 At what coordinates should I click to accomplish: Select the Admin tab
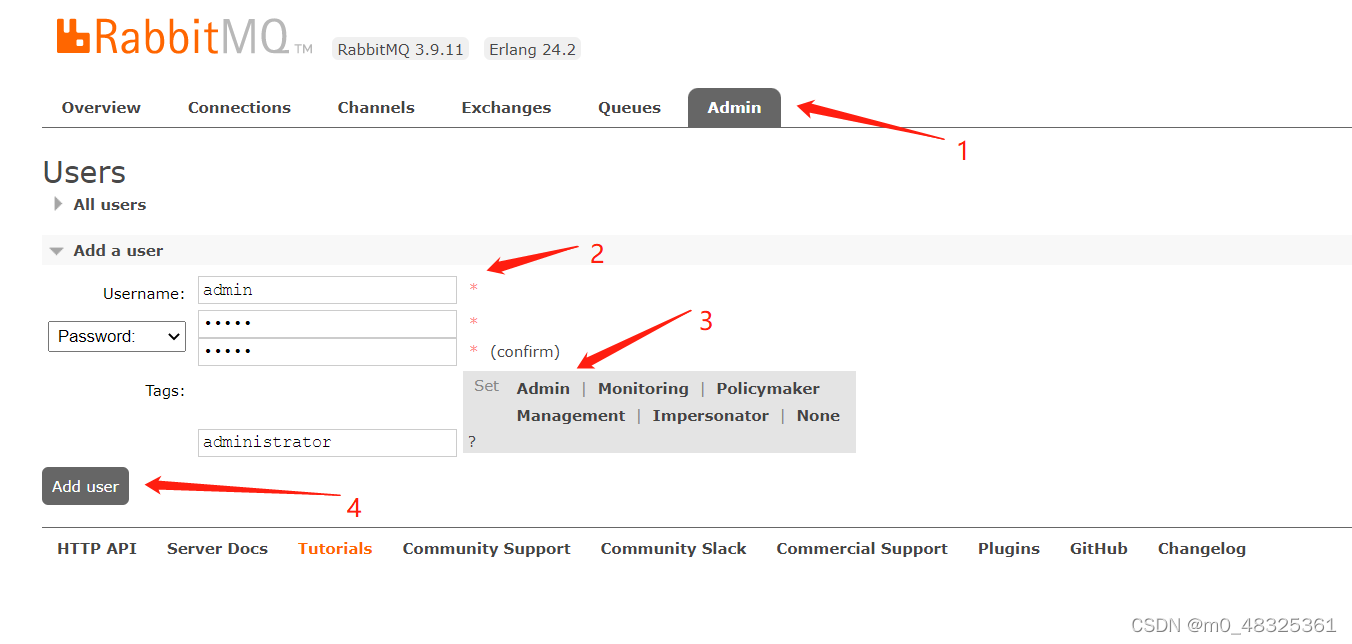(x=734, y=108)
